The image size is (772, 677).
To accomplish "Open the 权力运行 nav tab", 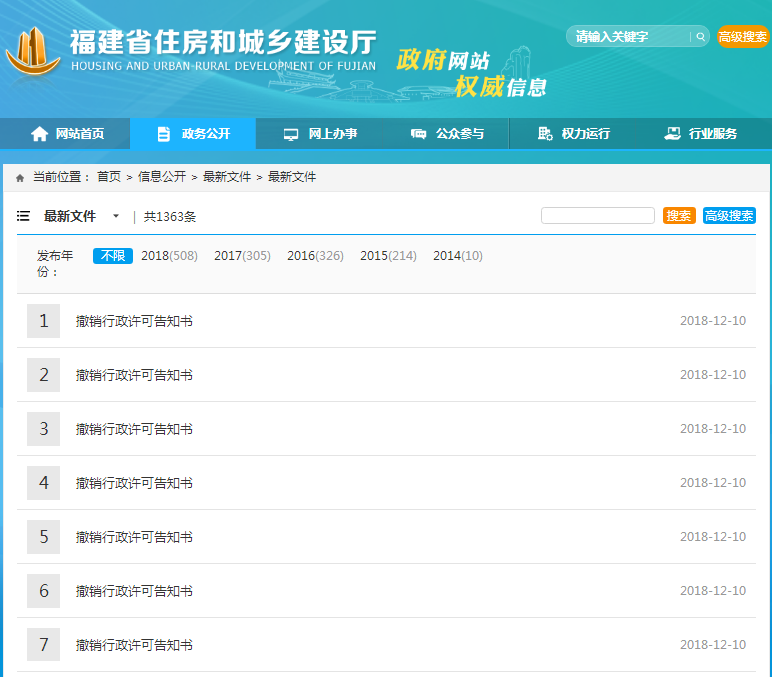I will pos(572,133).
